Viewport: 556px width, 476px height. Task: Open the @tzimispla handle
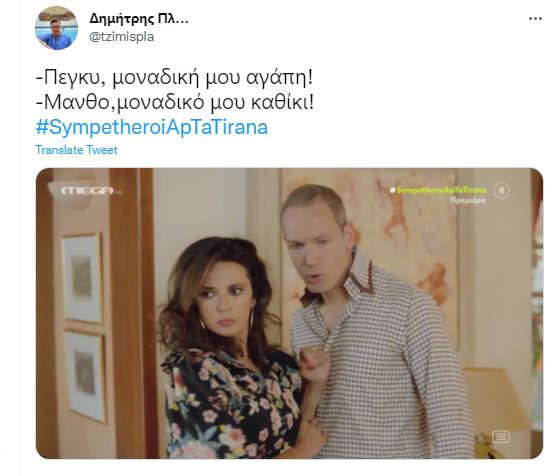[x=122, y=37]
